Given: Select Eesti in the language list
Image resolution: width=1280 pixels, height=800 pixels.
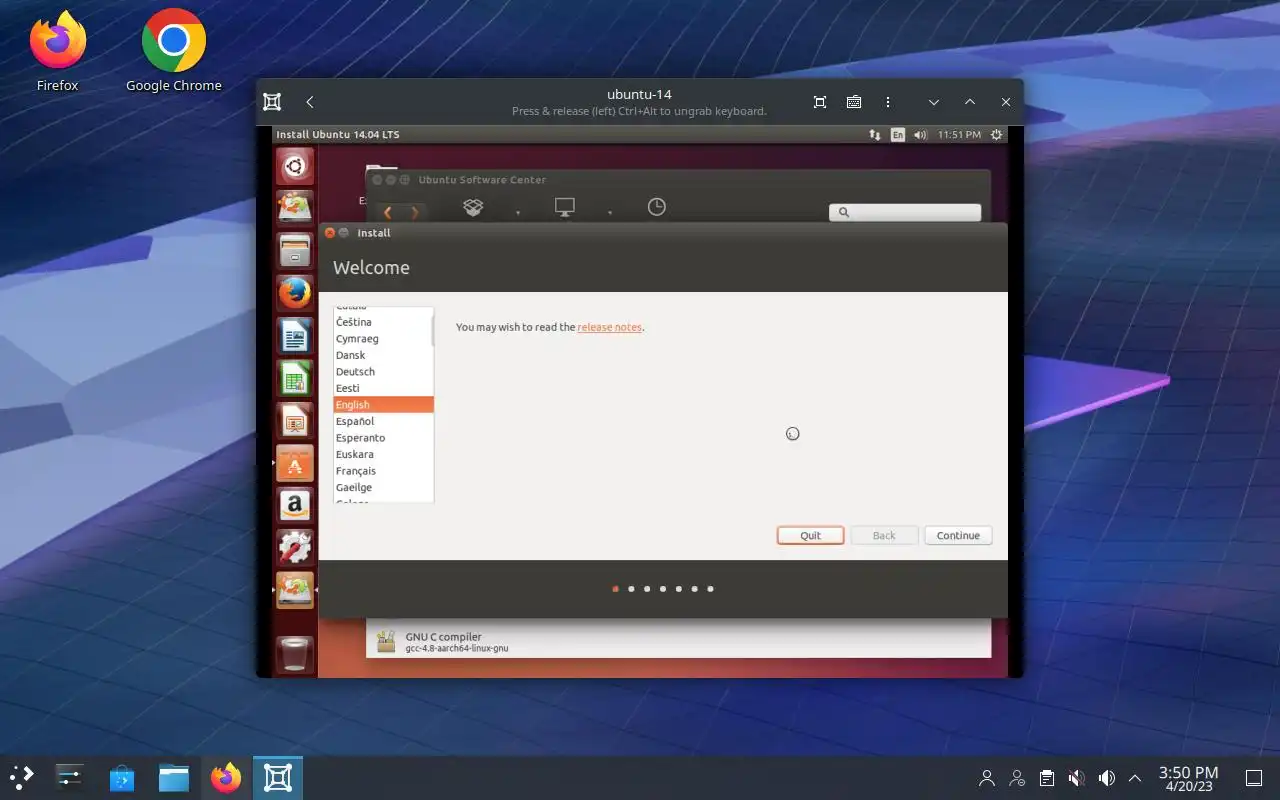Looking at the screenshot, I should click(382, 388).
